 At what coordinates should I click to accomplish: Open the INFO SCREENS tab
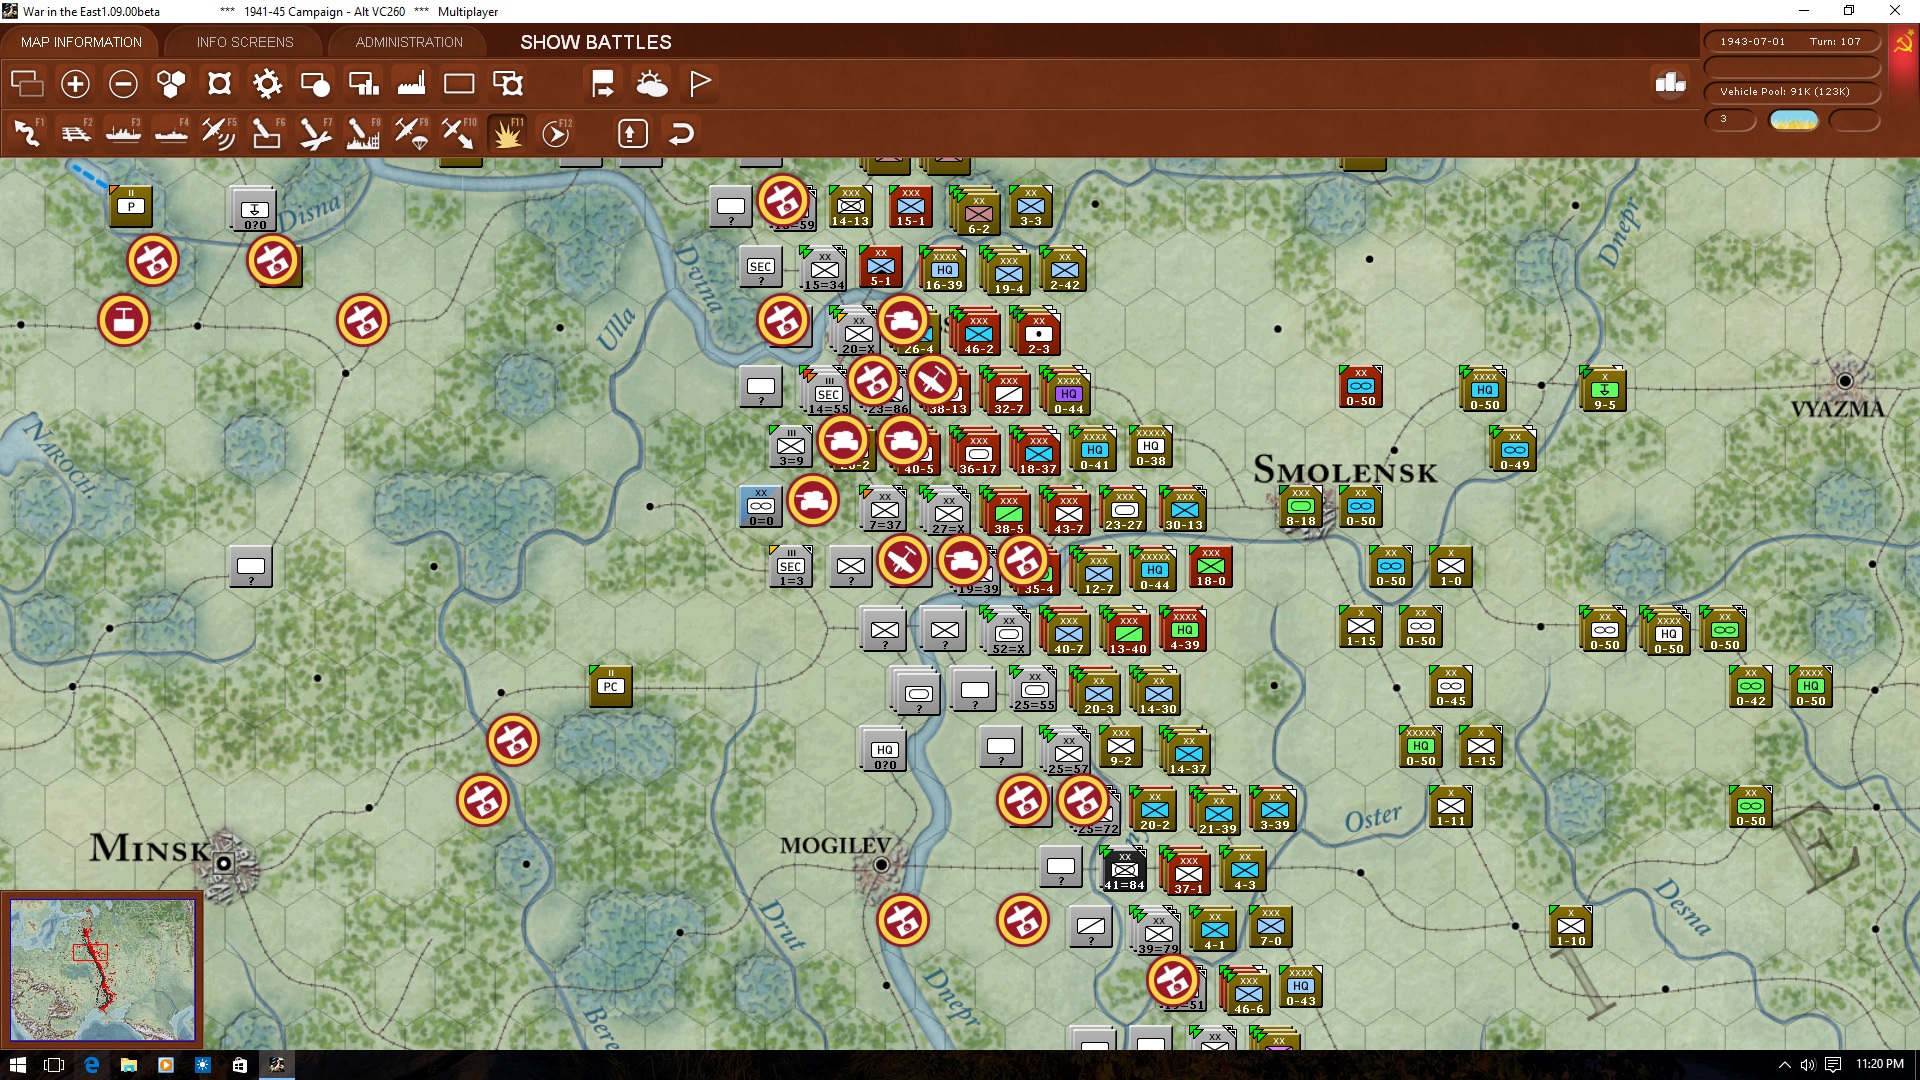tap(245, 42)
